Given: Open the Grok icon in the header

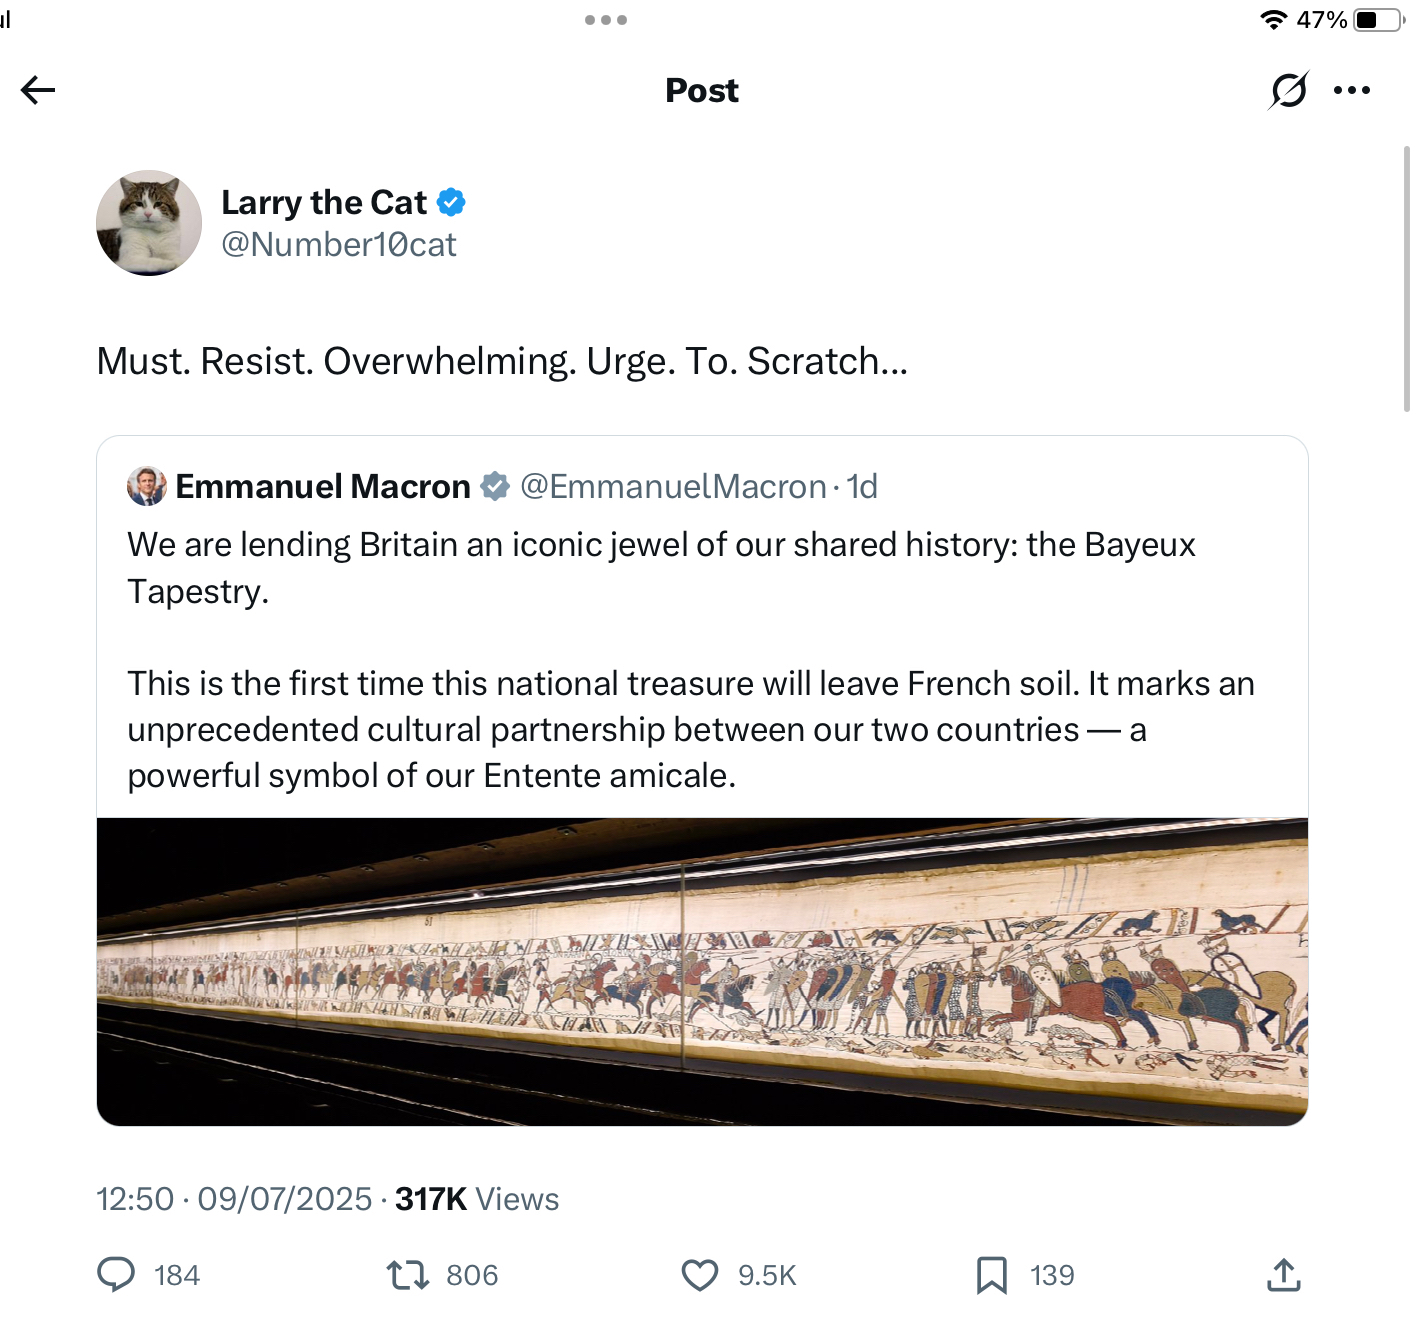Looking at the screenshot, I should (1288, 90).
